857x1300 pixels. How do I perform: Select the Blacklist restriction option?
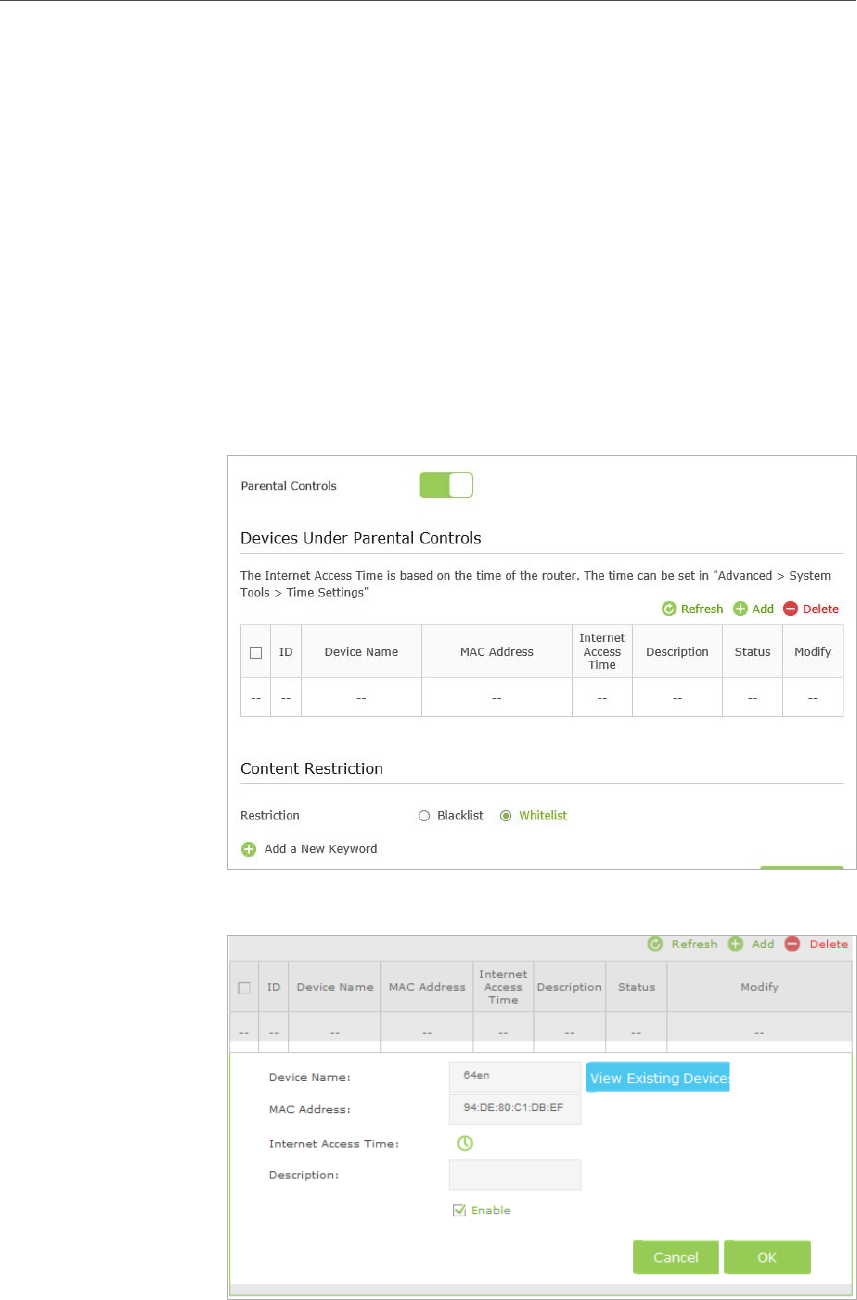(451, 816)
